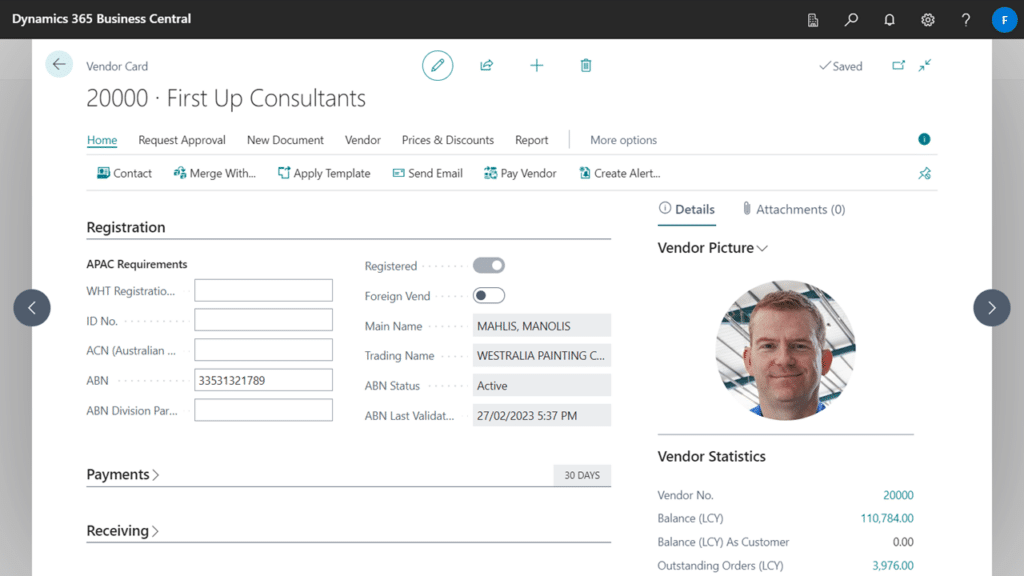Open Balance (LCY) amount link

click(886, 518)
